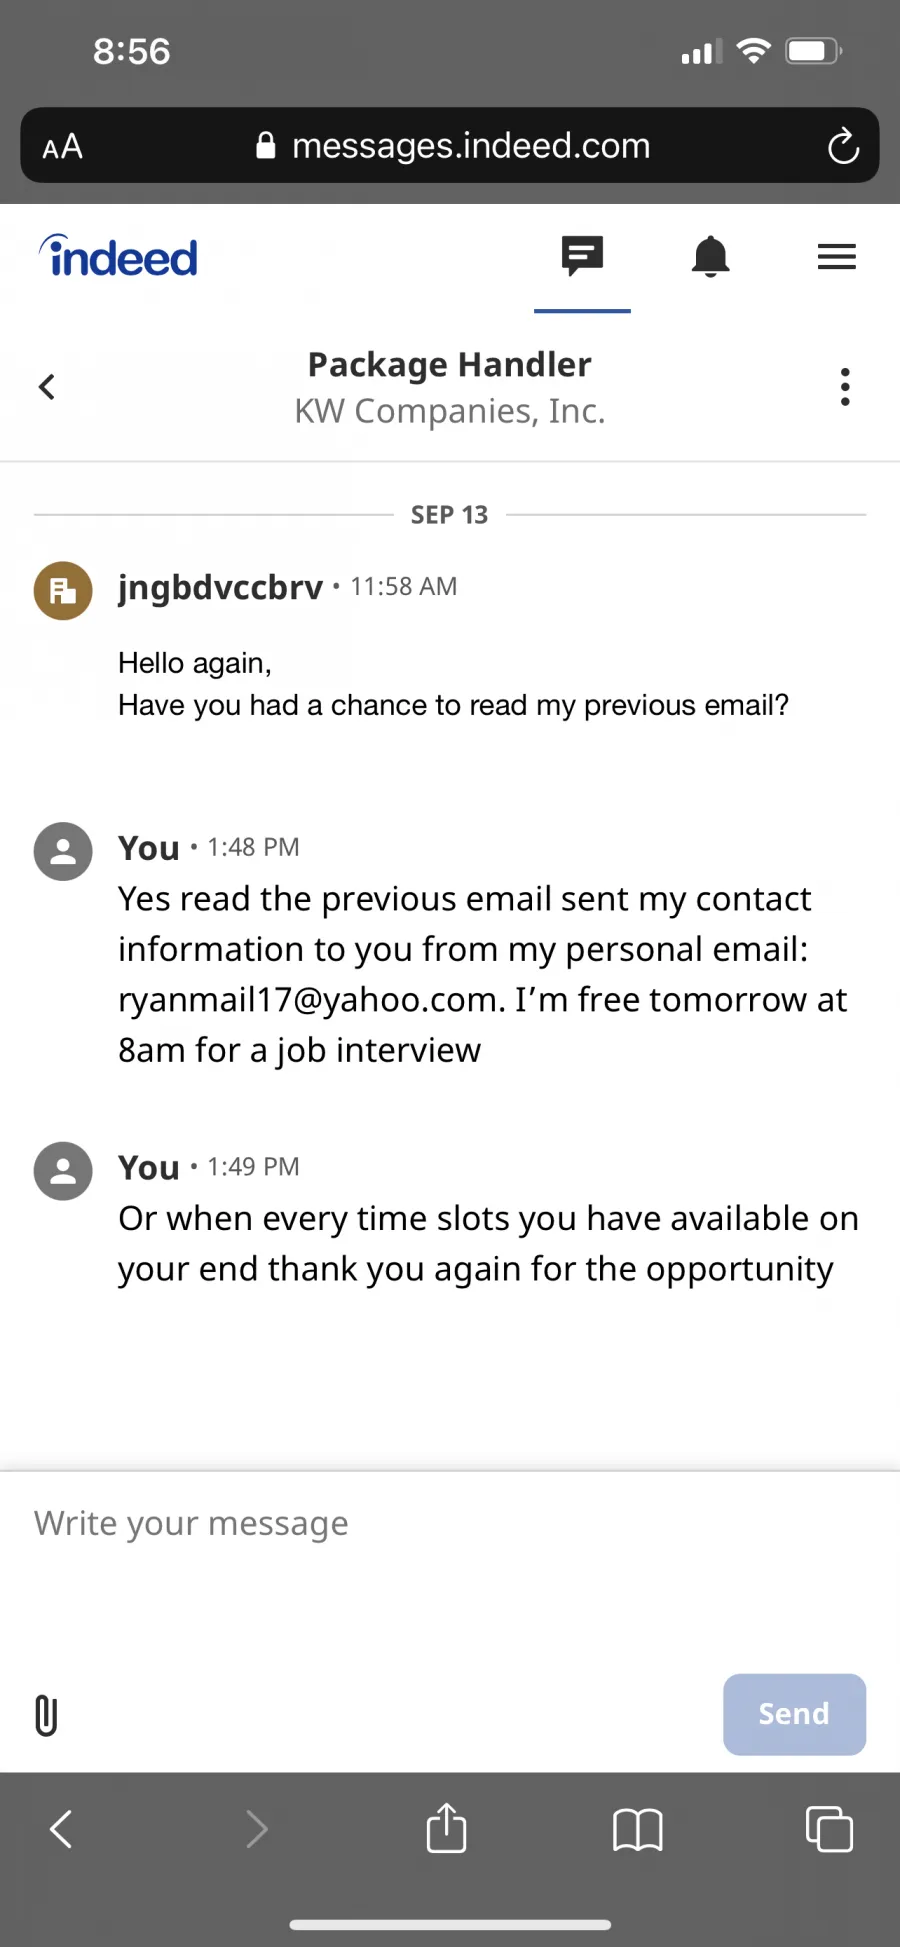Open the Safari bookmarks book icon
The height and width of the screenshot is (1947, 900).
pyautogui.click(x=637, y=1830)
